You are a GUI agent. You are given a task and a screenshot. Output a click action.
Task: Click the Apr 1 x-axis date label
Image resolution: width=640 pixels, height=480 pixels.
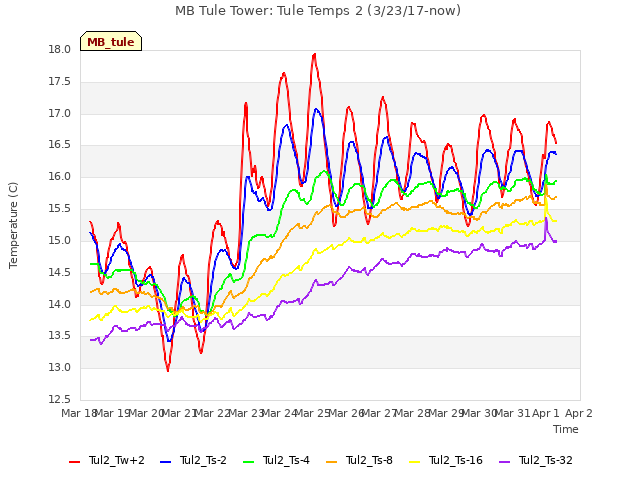[x=546, y=413]
